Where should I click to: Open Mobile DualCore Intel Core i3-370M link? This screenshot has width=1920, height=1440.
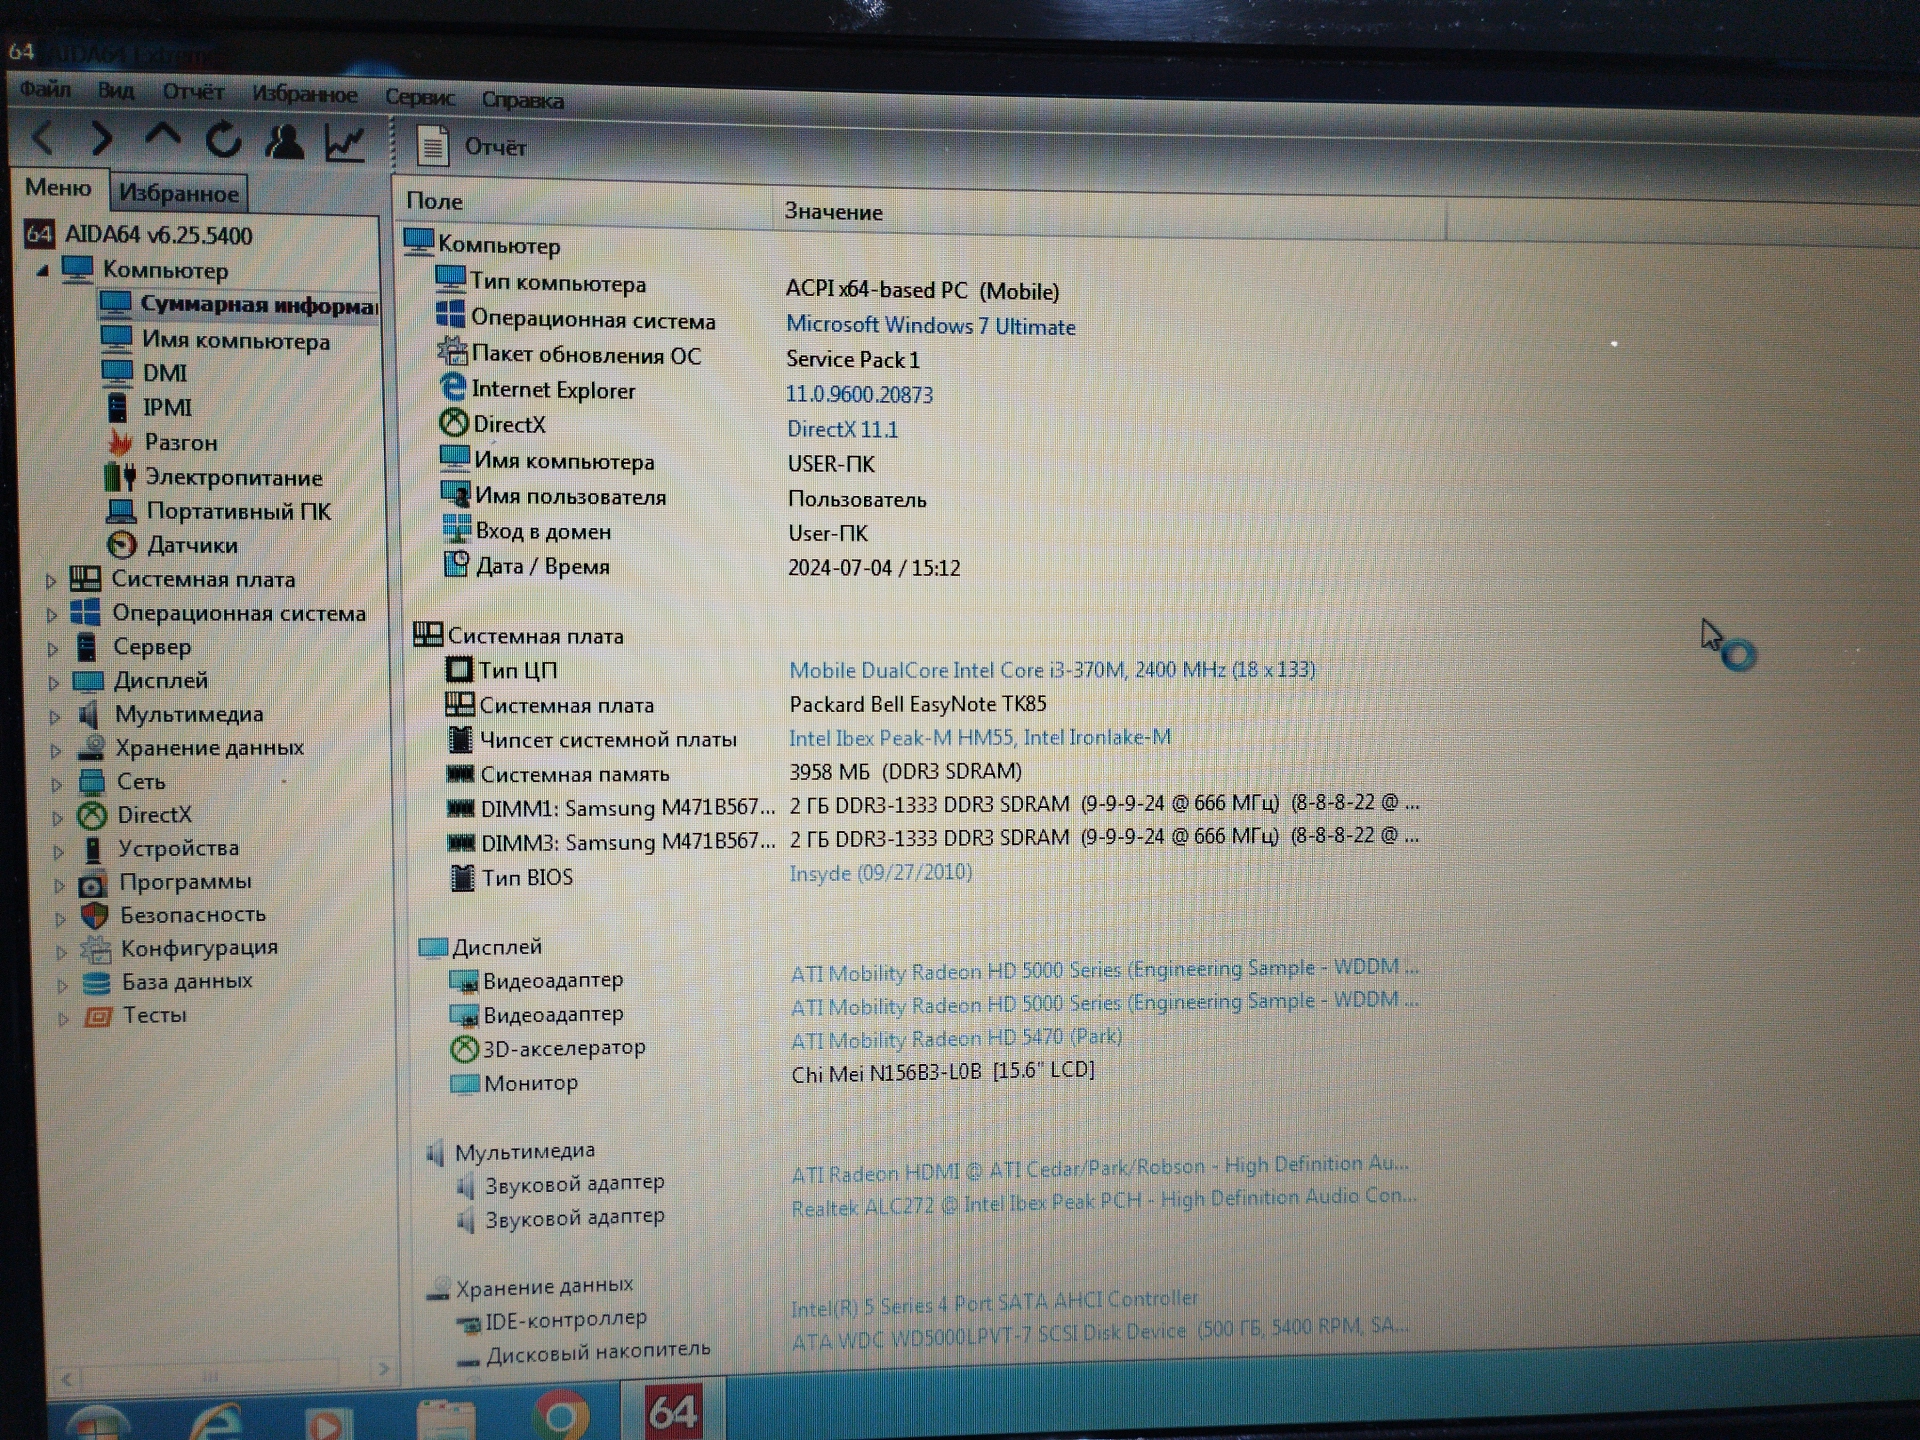tap(1052, 669)
